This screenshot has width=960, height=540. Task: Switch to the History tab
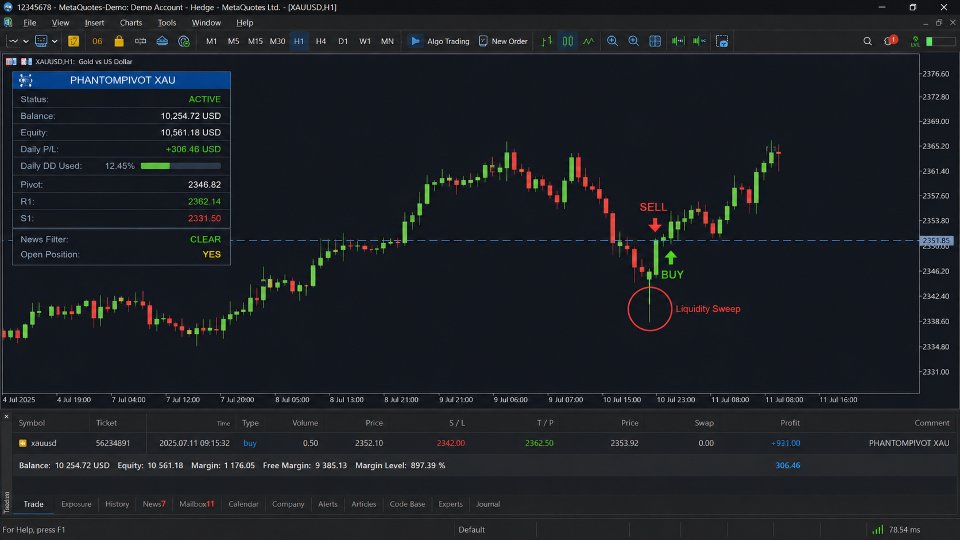point(117,504)
